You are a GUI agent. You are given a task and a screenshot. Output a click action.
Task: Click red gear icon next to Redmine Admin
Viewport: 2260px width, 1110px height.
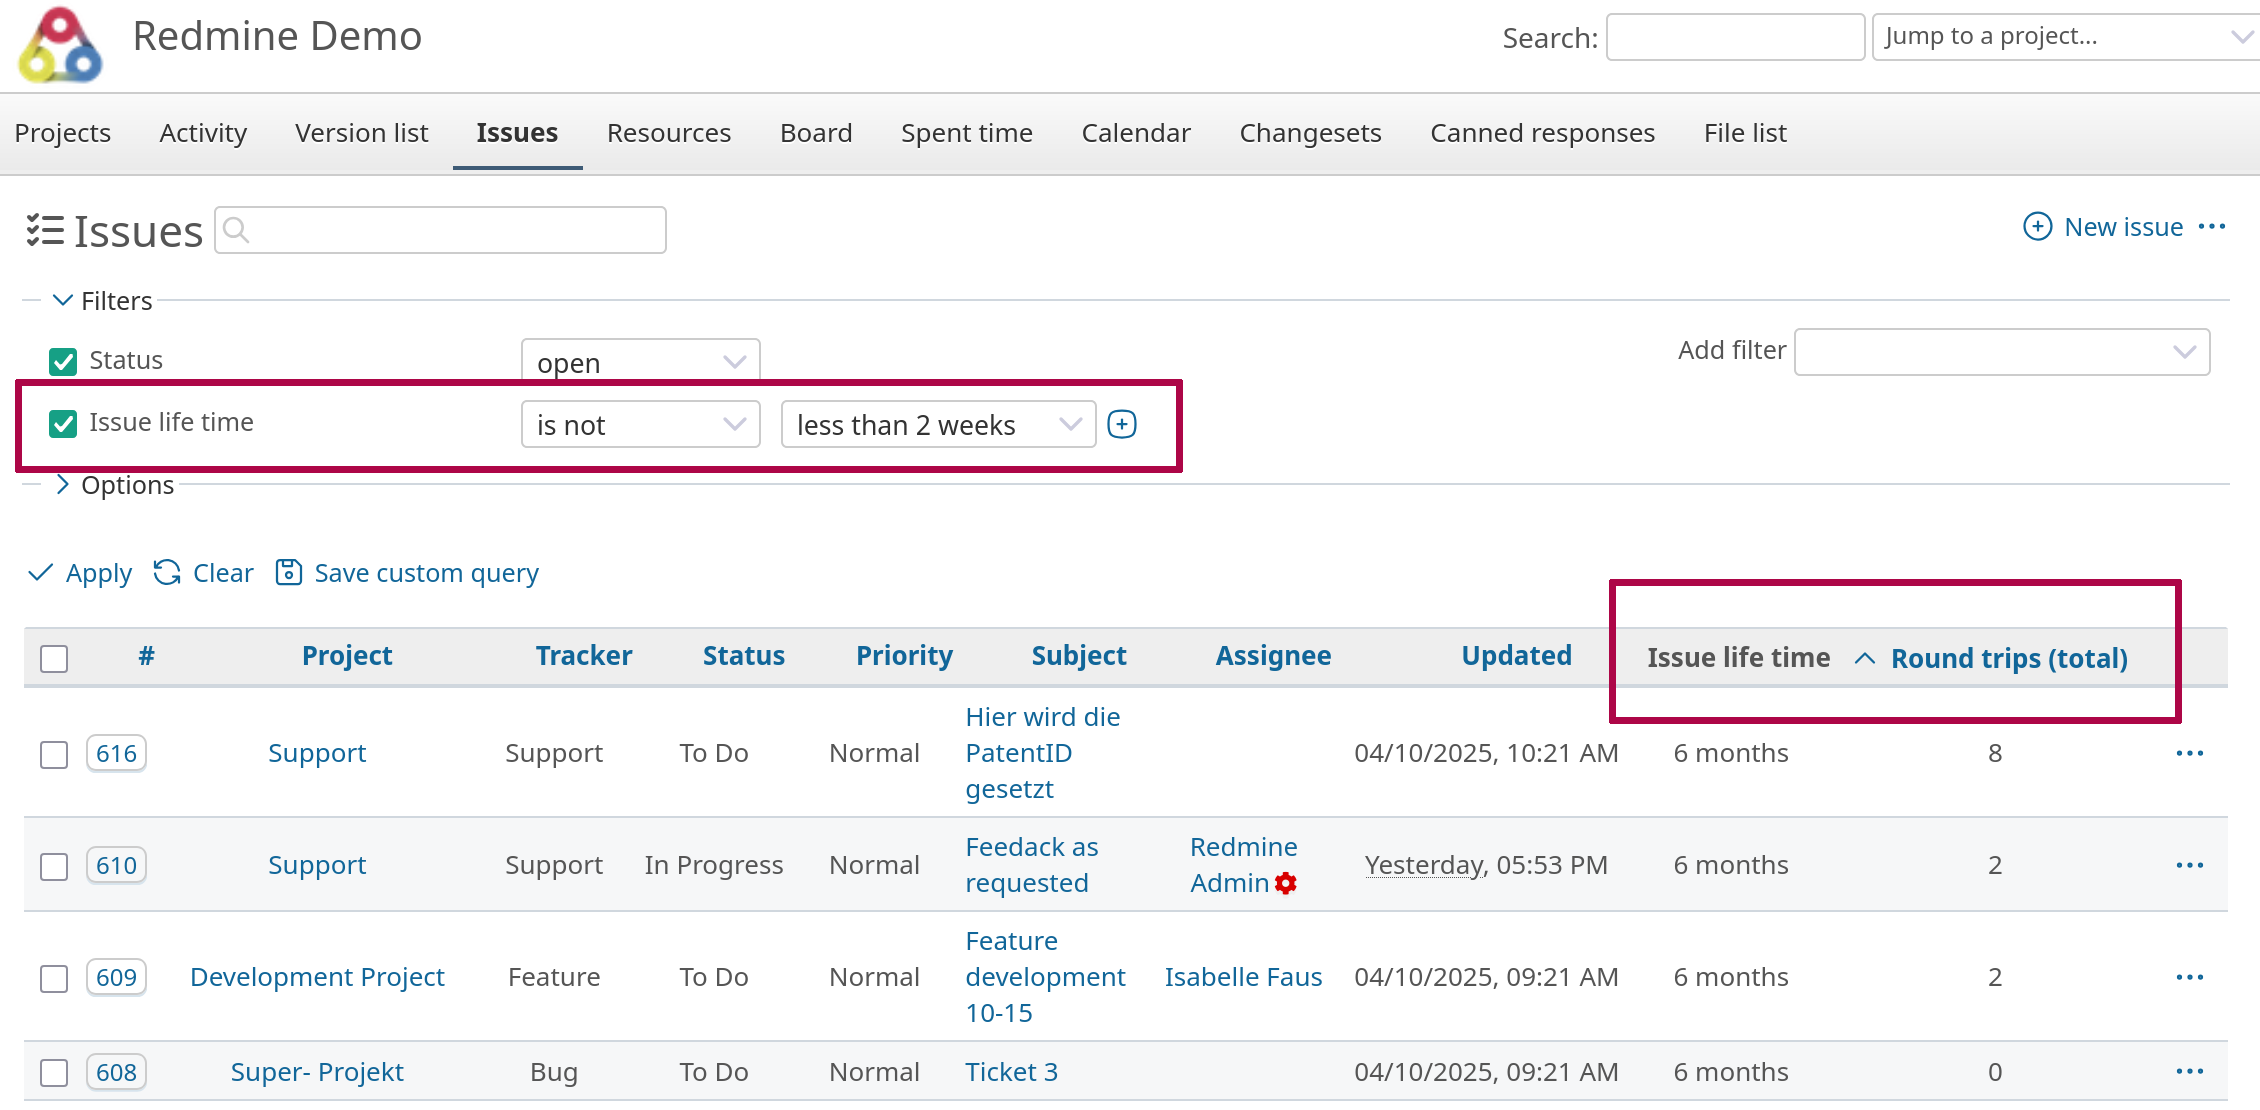pyautogui.click(x=1286, y=883)
